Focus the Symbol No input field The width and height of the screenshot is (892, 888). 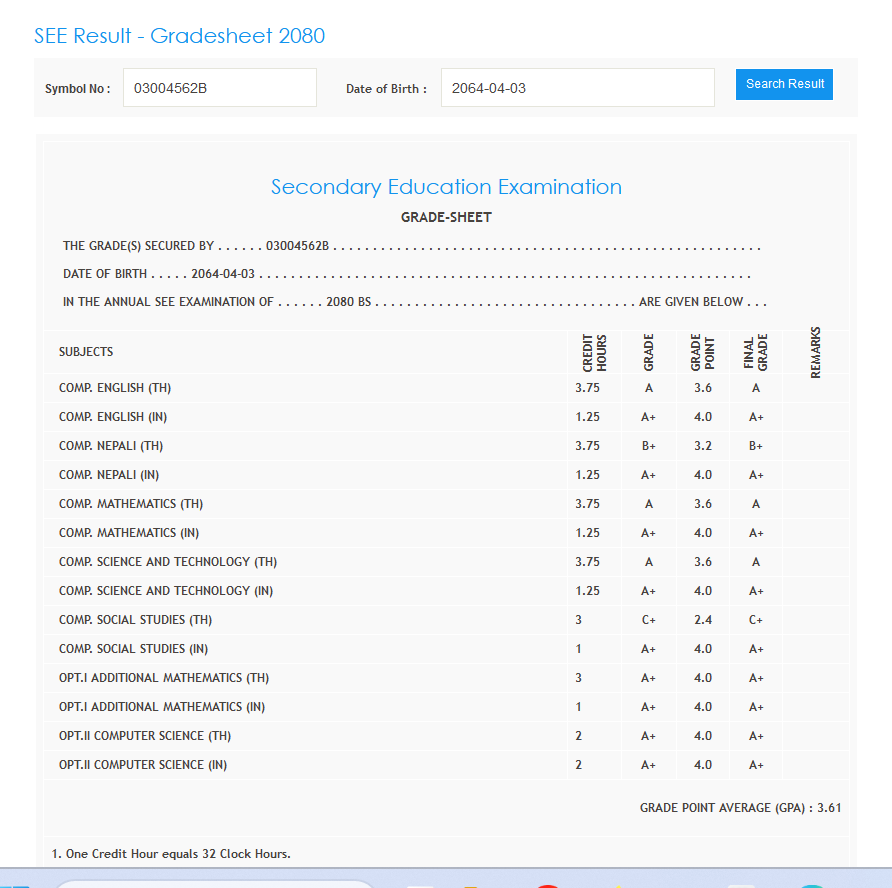pyautogui.click(x=219, y=88)
